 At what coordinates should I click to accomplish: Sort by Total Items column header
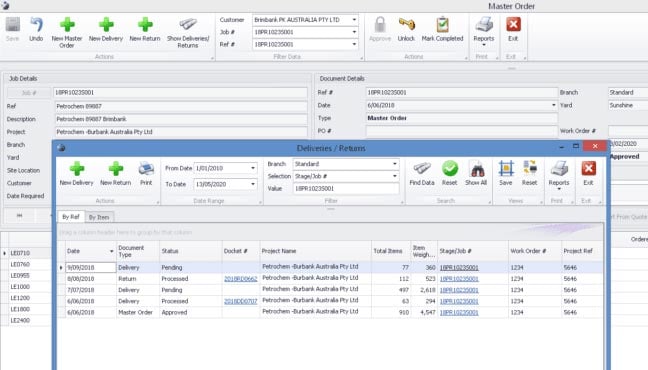click(391, 251)
